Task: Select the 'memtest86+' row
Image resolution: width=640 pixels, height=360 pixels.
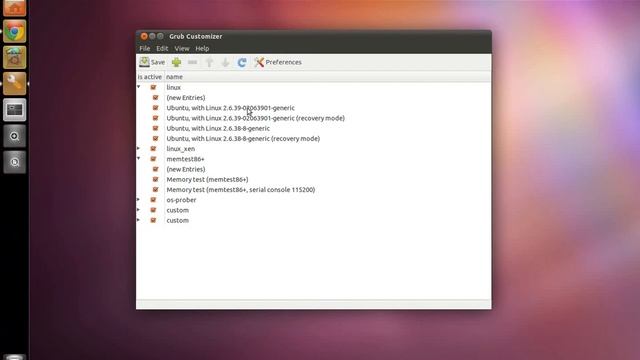Action: (x=185, y=159)
